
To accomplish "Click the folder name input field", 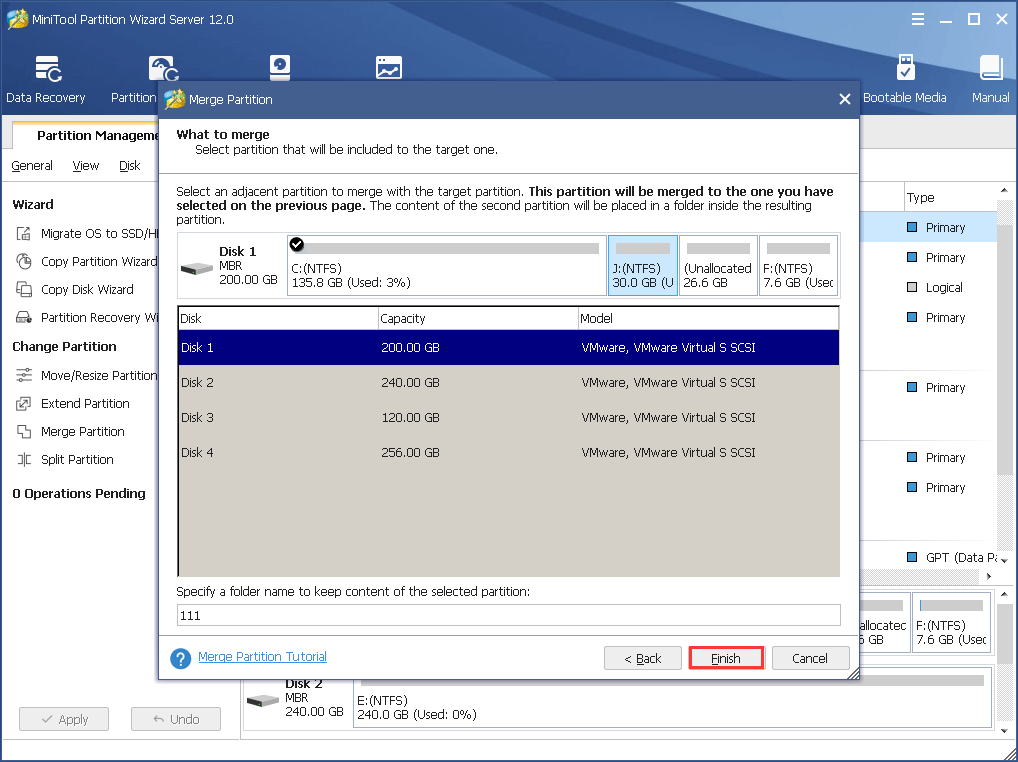I will tap(508, 615).
